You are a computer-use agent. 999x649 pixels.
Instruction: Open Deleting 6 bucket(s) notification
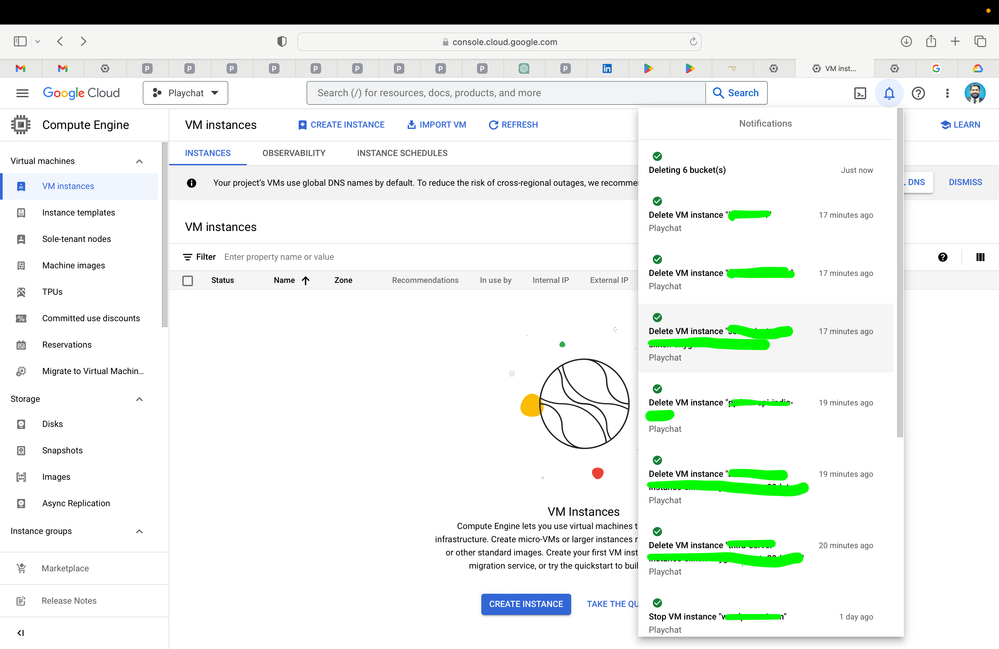tap(765, 164)
